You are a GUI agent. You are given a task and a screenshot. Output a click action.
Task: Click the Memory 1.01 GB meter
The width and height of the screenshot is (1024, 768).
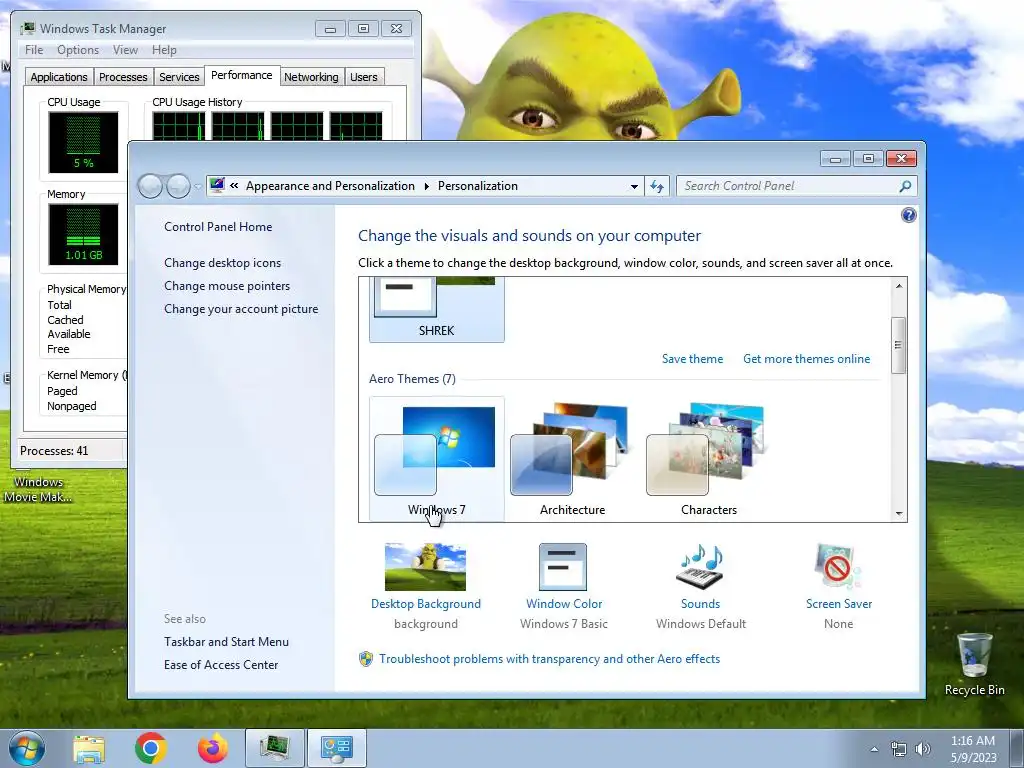(83, 234)
